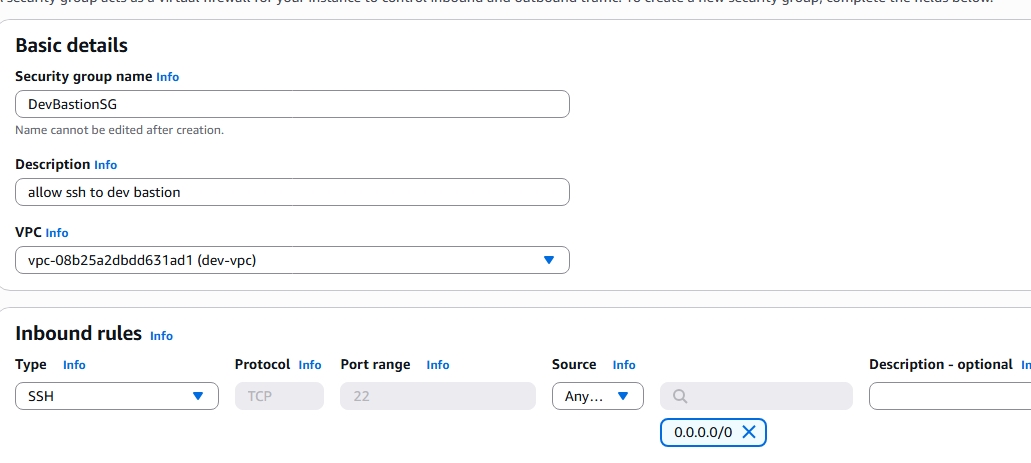Click the description field 'allow ssh to dev bastion'
The image size is (1031, 463).
coord(292,192)
